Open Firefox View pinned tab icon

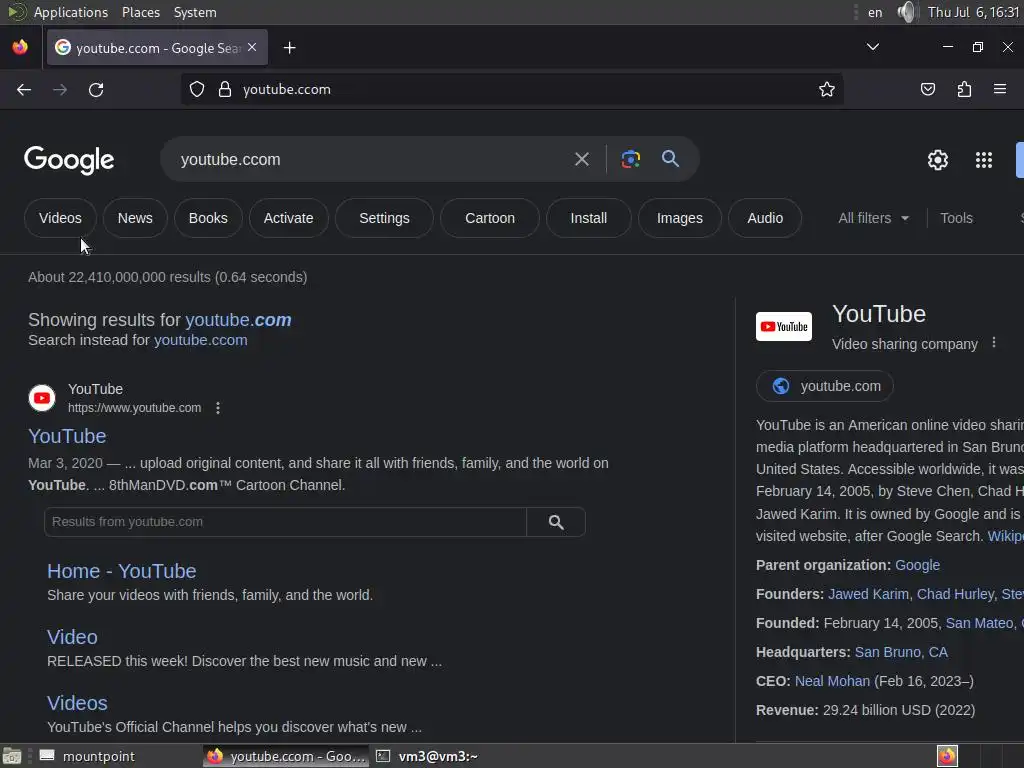click(x=20, y=47)
